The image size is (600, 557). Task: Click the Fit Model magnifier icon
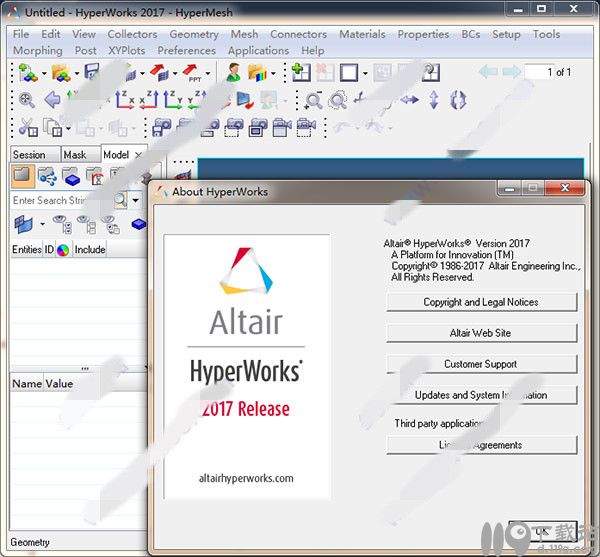click(26, 100)
